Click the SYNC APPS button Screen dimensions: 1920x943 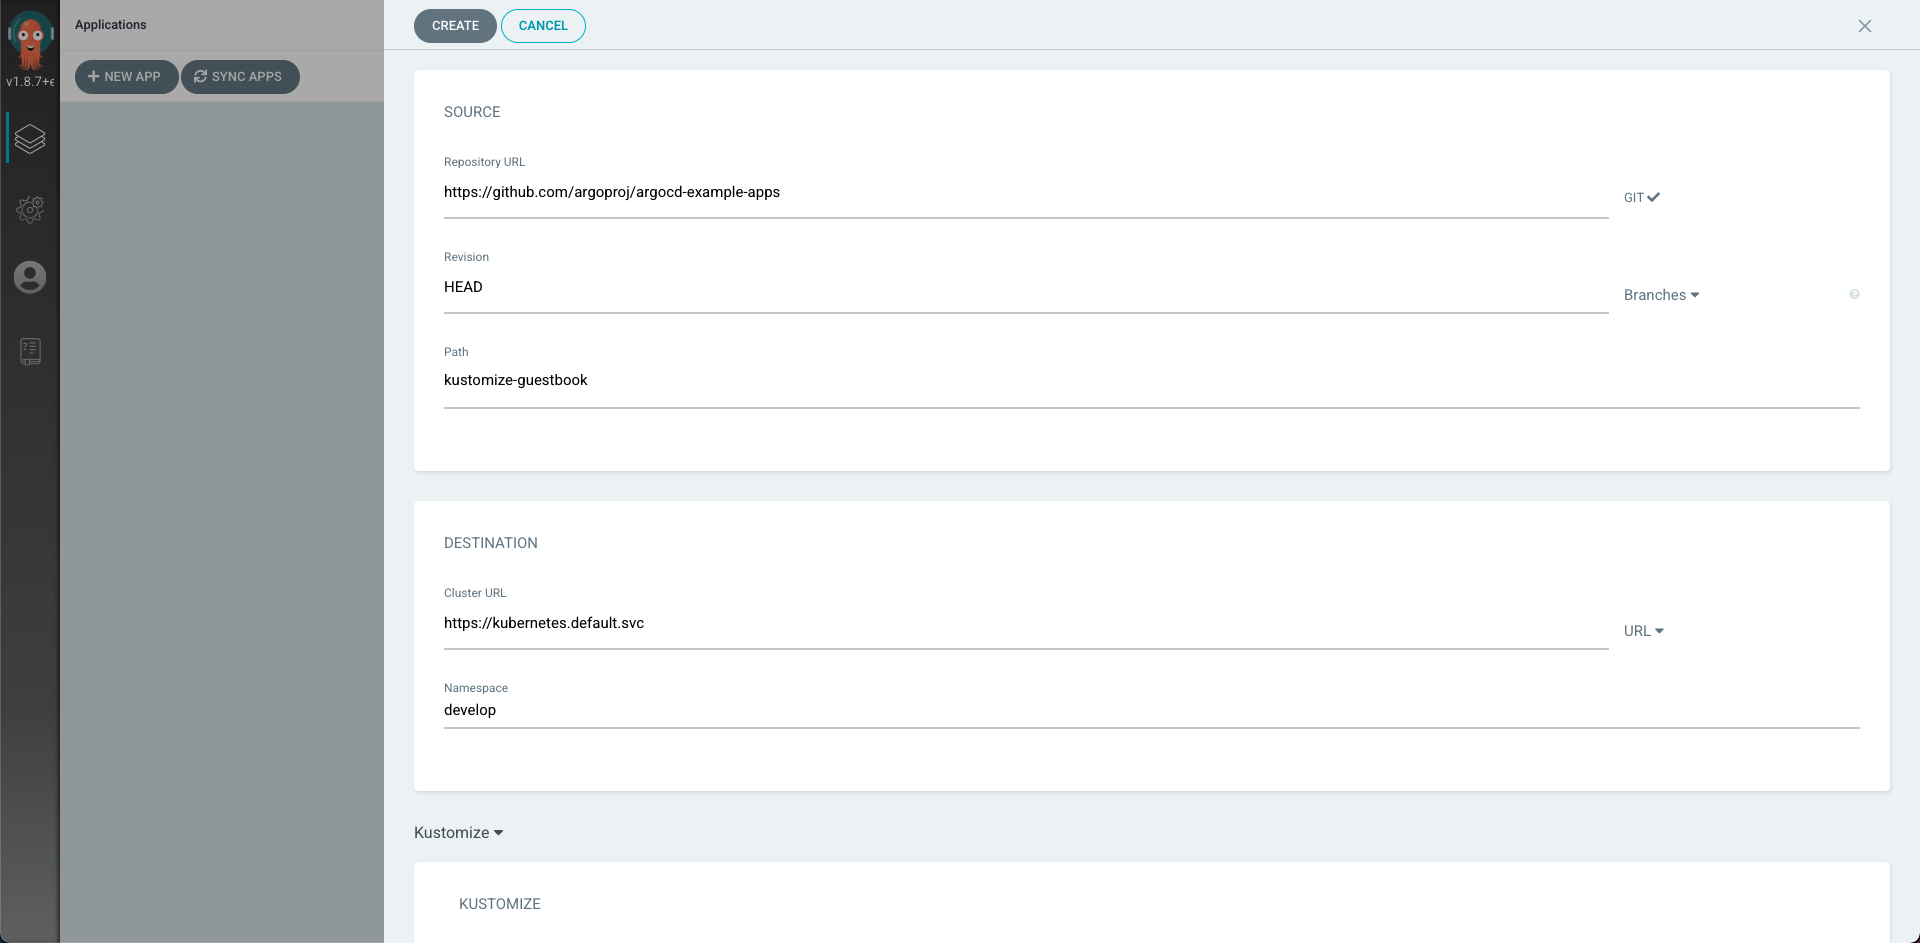240,77
